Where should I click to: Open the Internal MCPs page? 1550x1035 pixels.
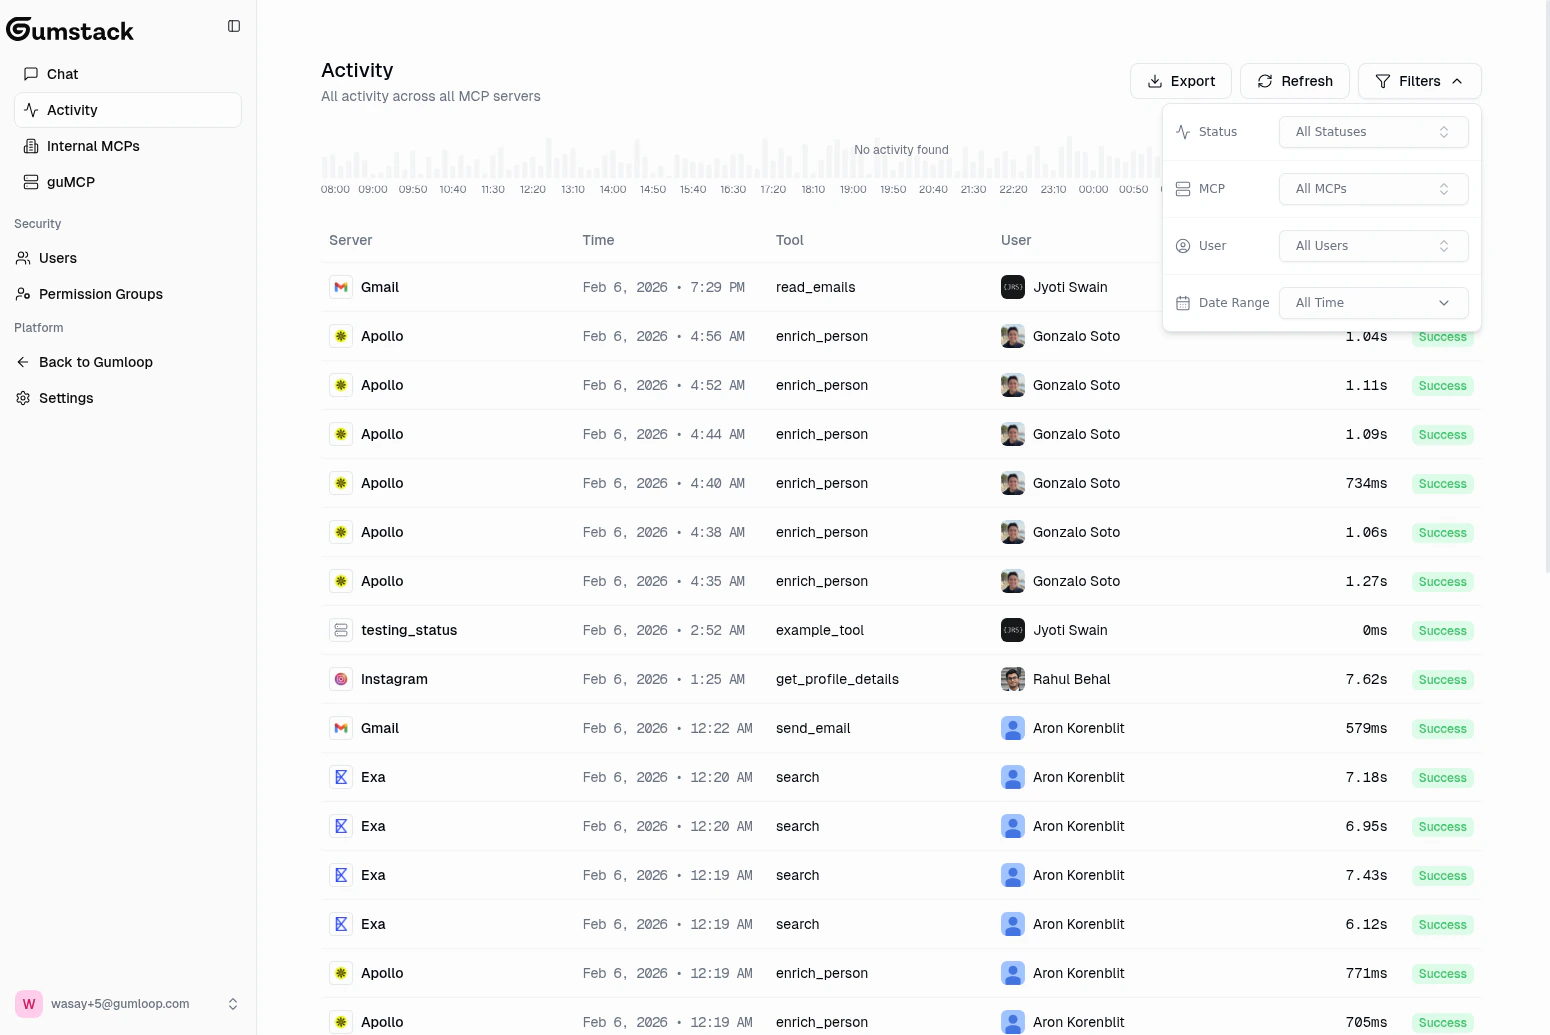click(x=94, y=146)
